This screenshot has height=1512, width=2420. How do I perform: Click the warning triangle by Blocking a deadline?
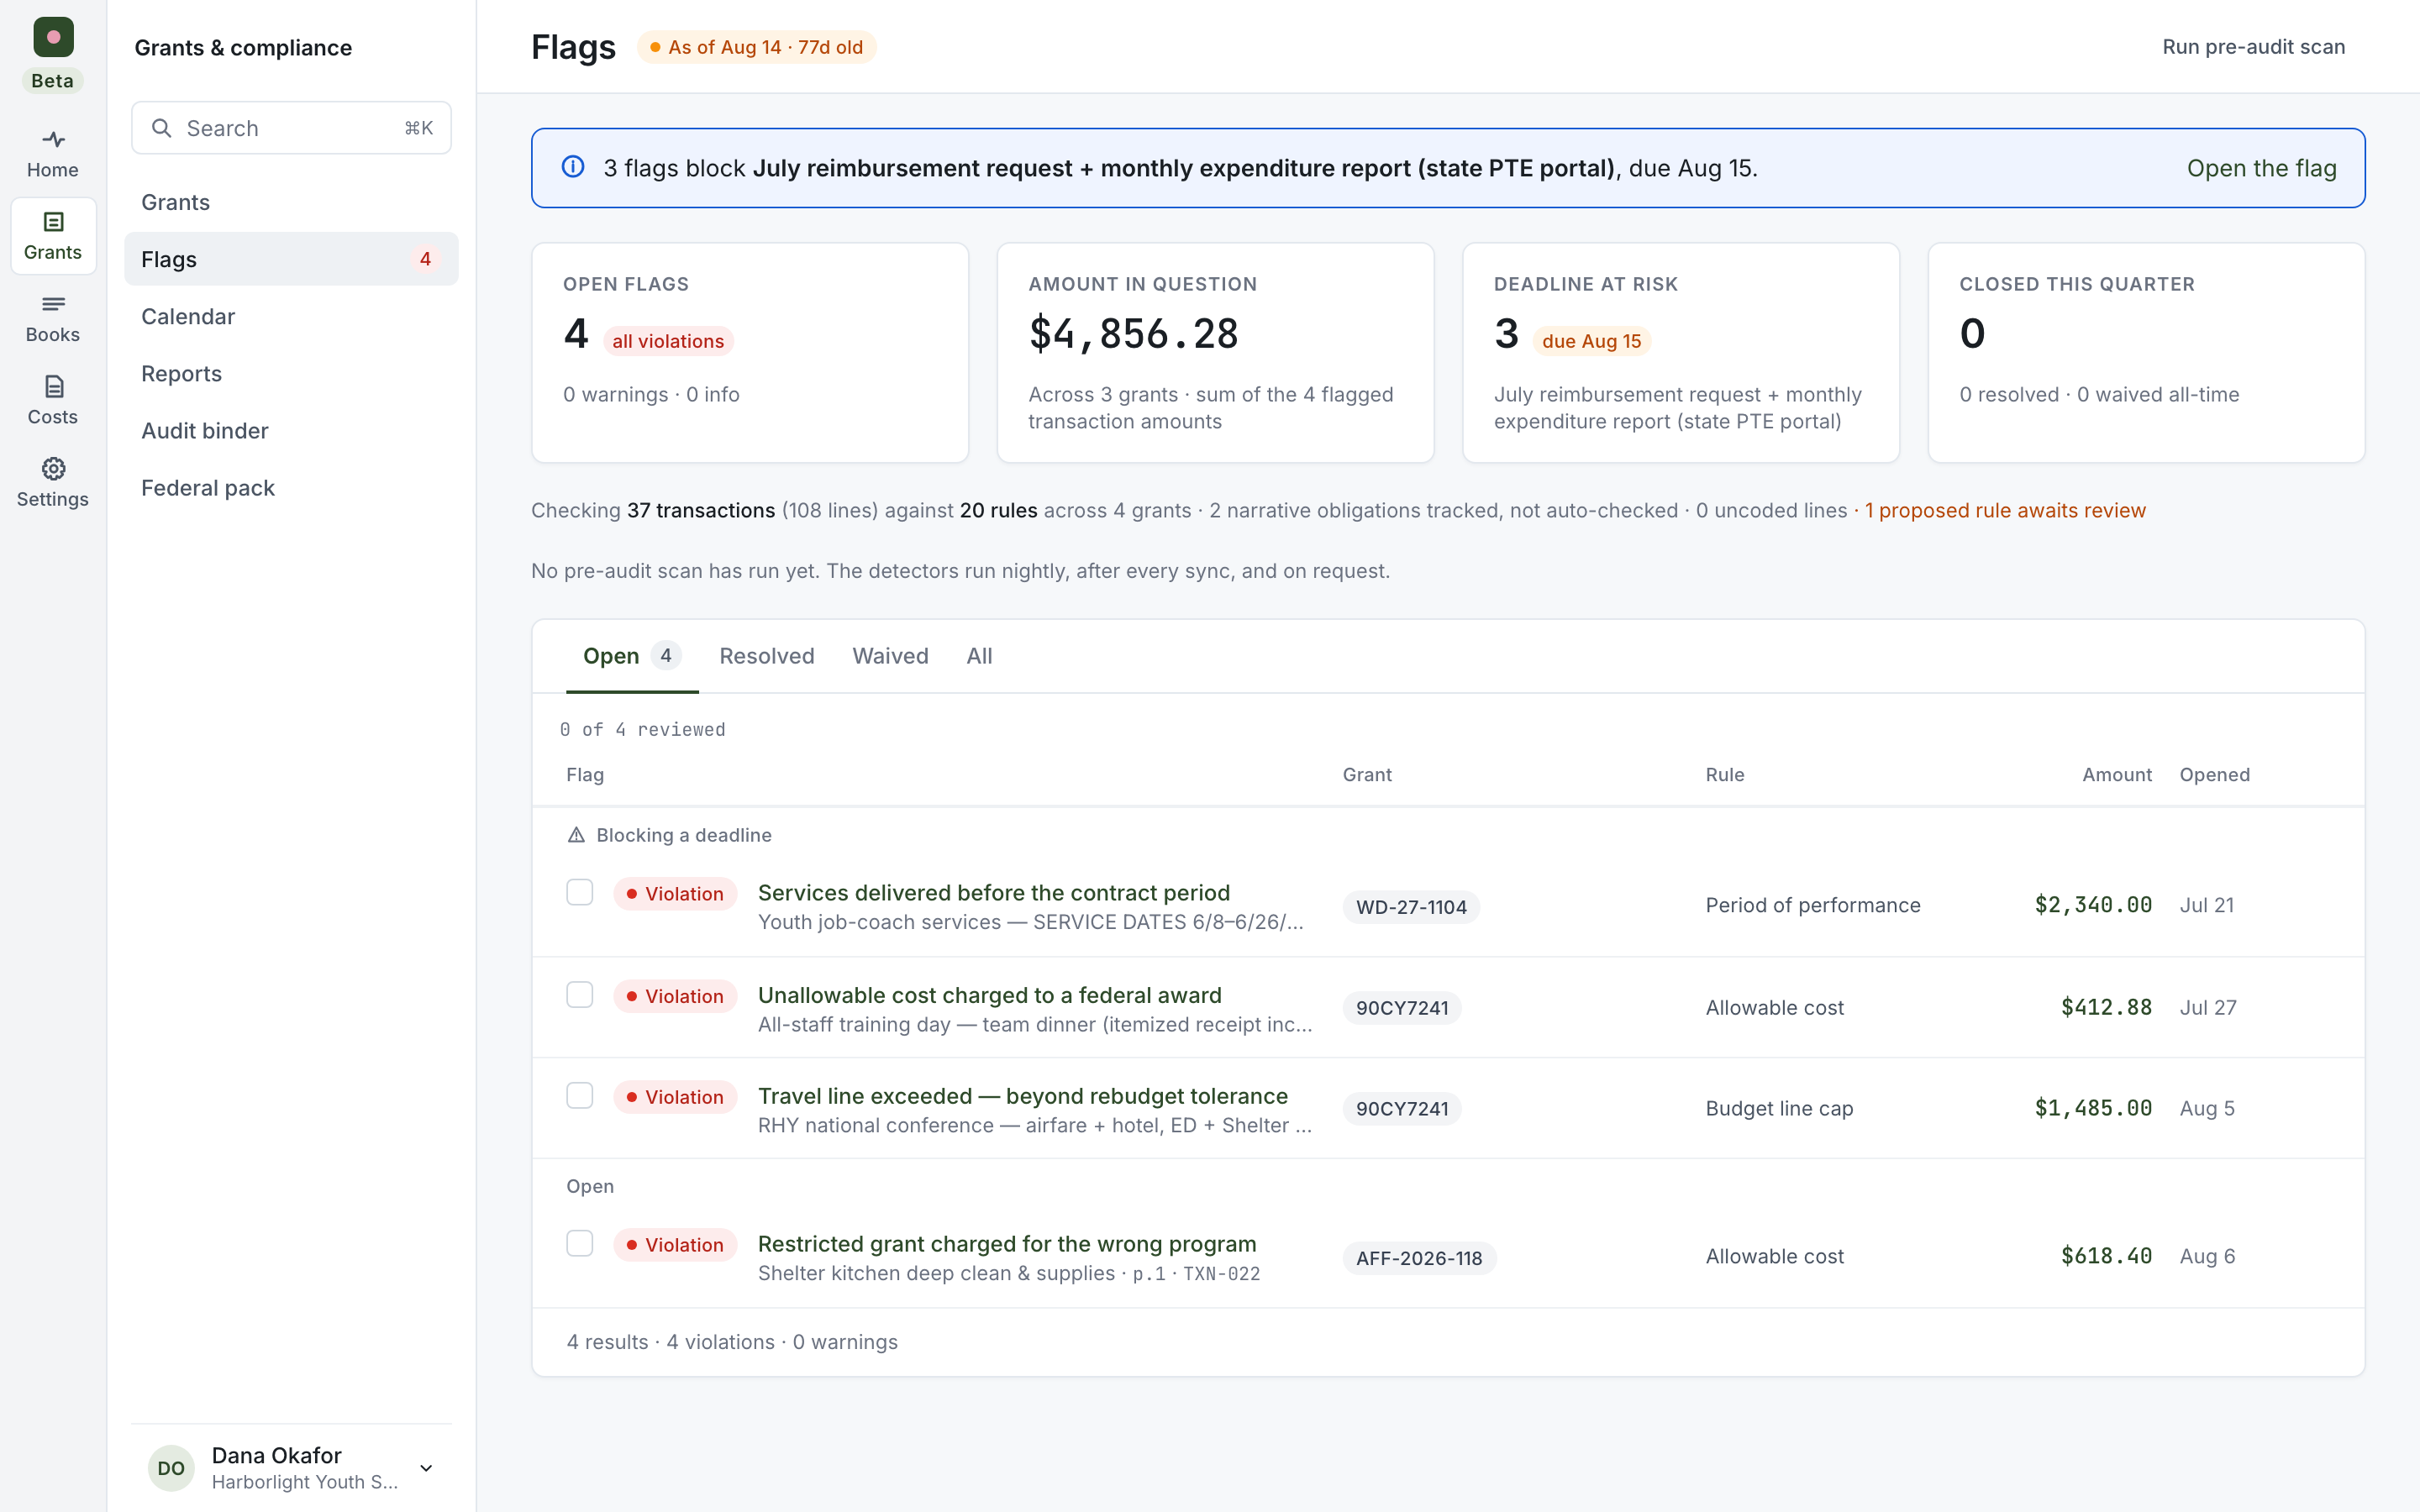click(x=576, y=835)
